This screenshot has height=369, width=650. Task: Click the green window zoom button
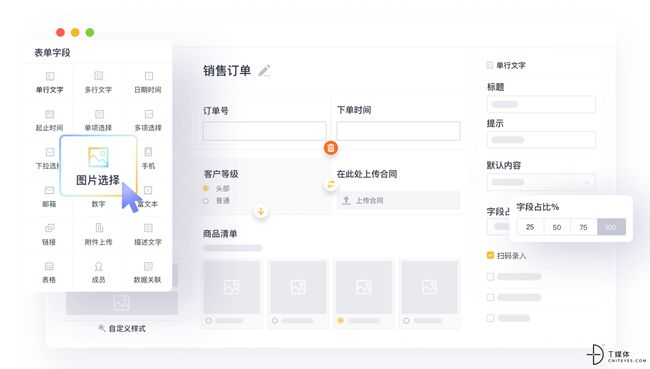coord(90,32)
